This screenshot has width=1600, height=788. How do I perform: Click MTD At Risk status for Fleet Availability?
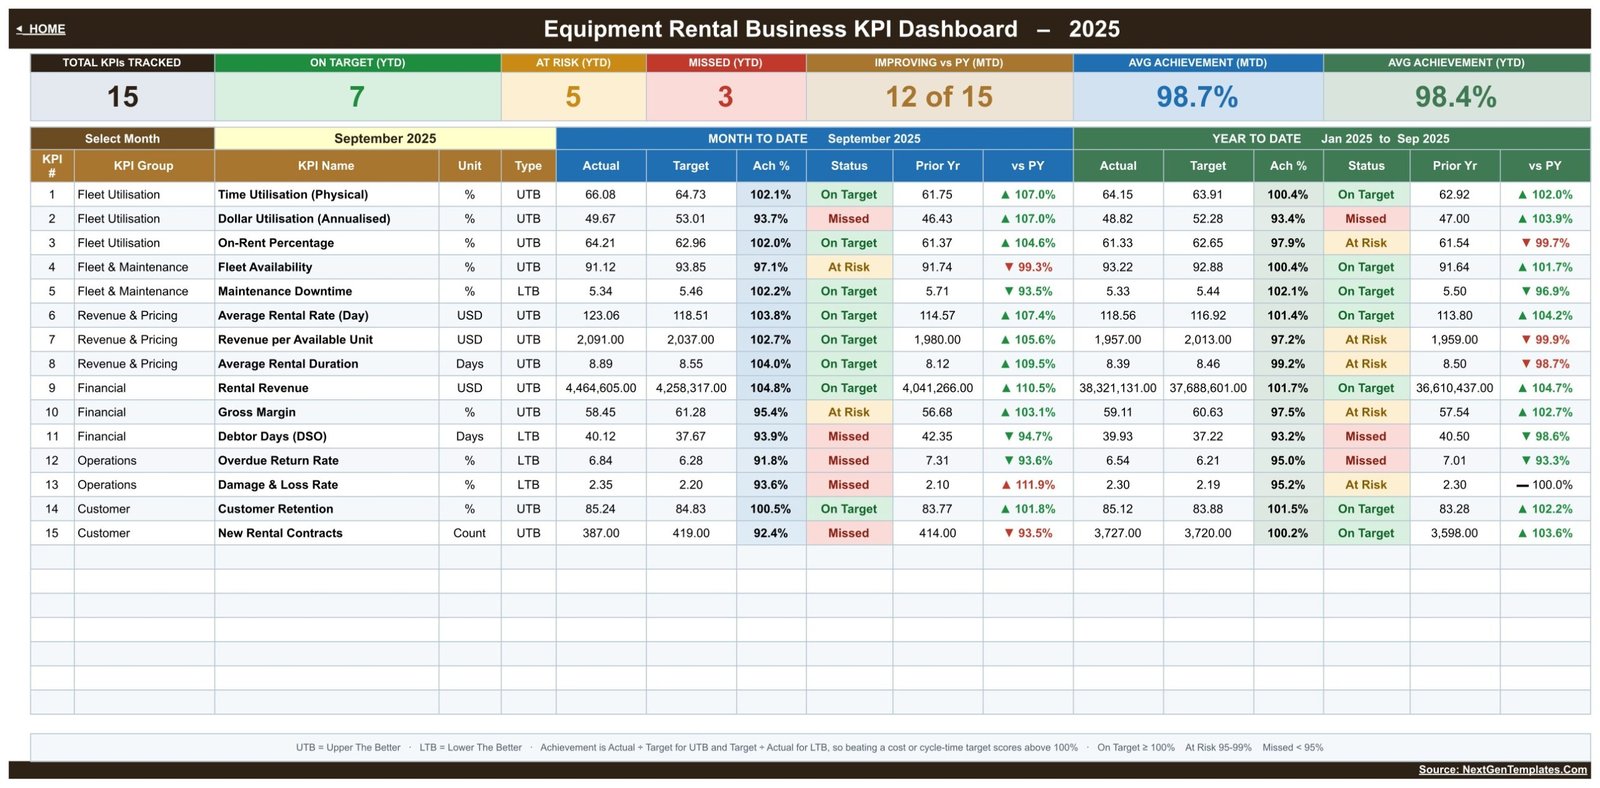(849, 267)
